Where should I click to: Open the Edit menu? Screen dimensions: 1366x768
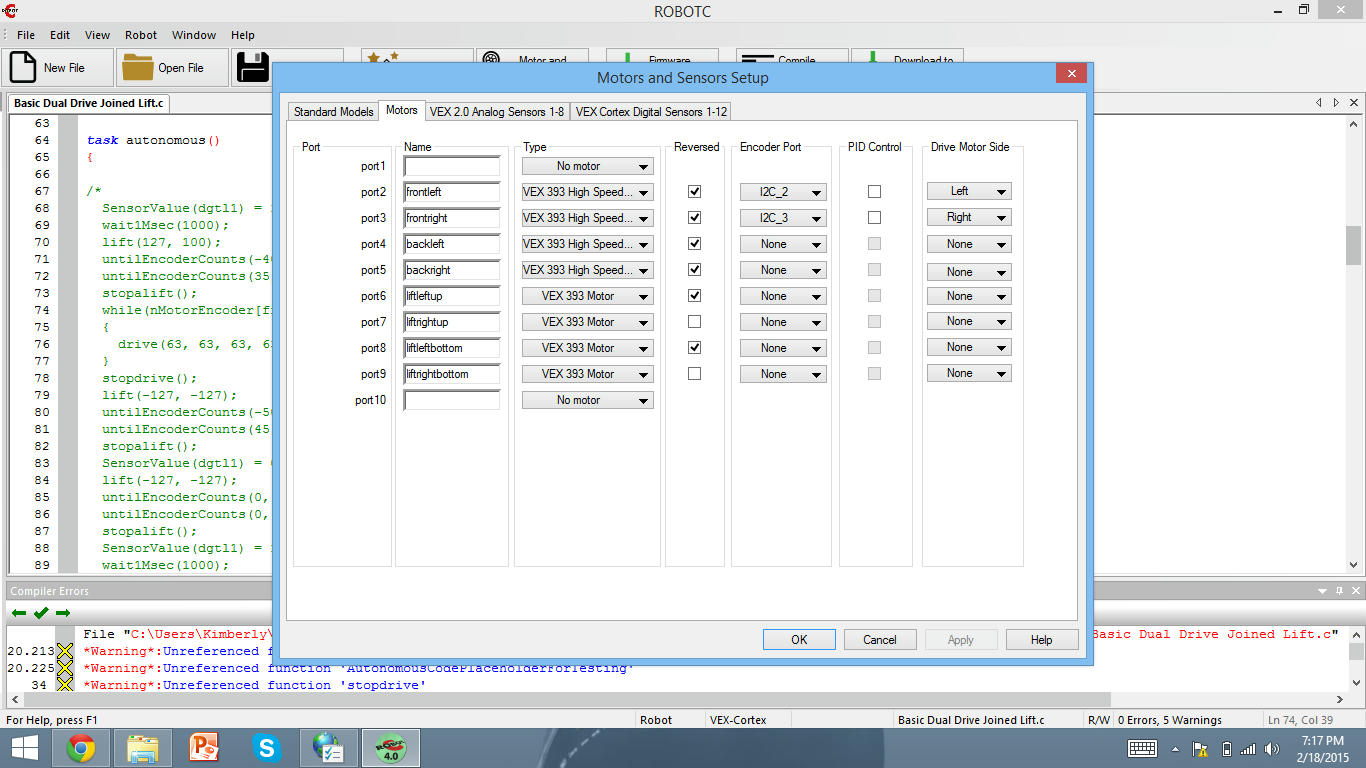point(60,35)
